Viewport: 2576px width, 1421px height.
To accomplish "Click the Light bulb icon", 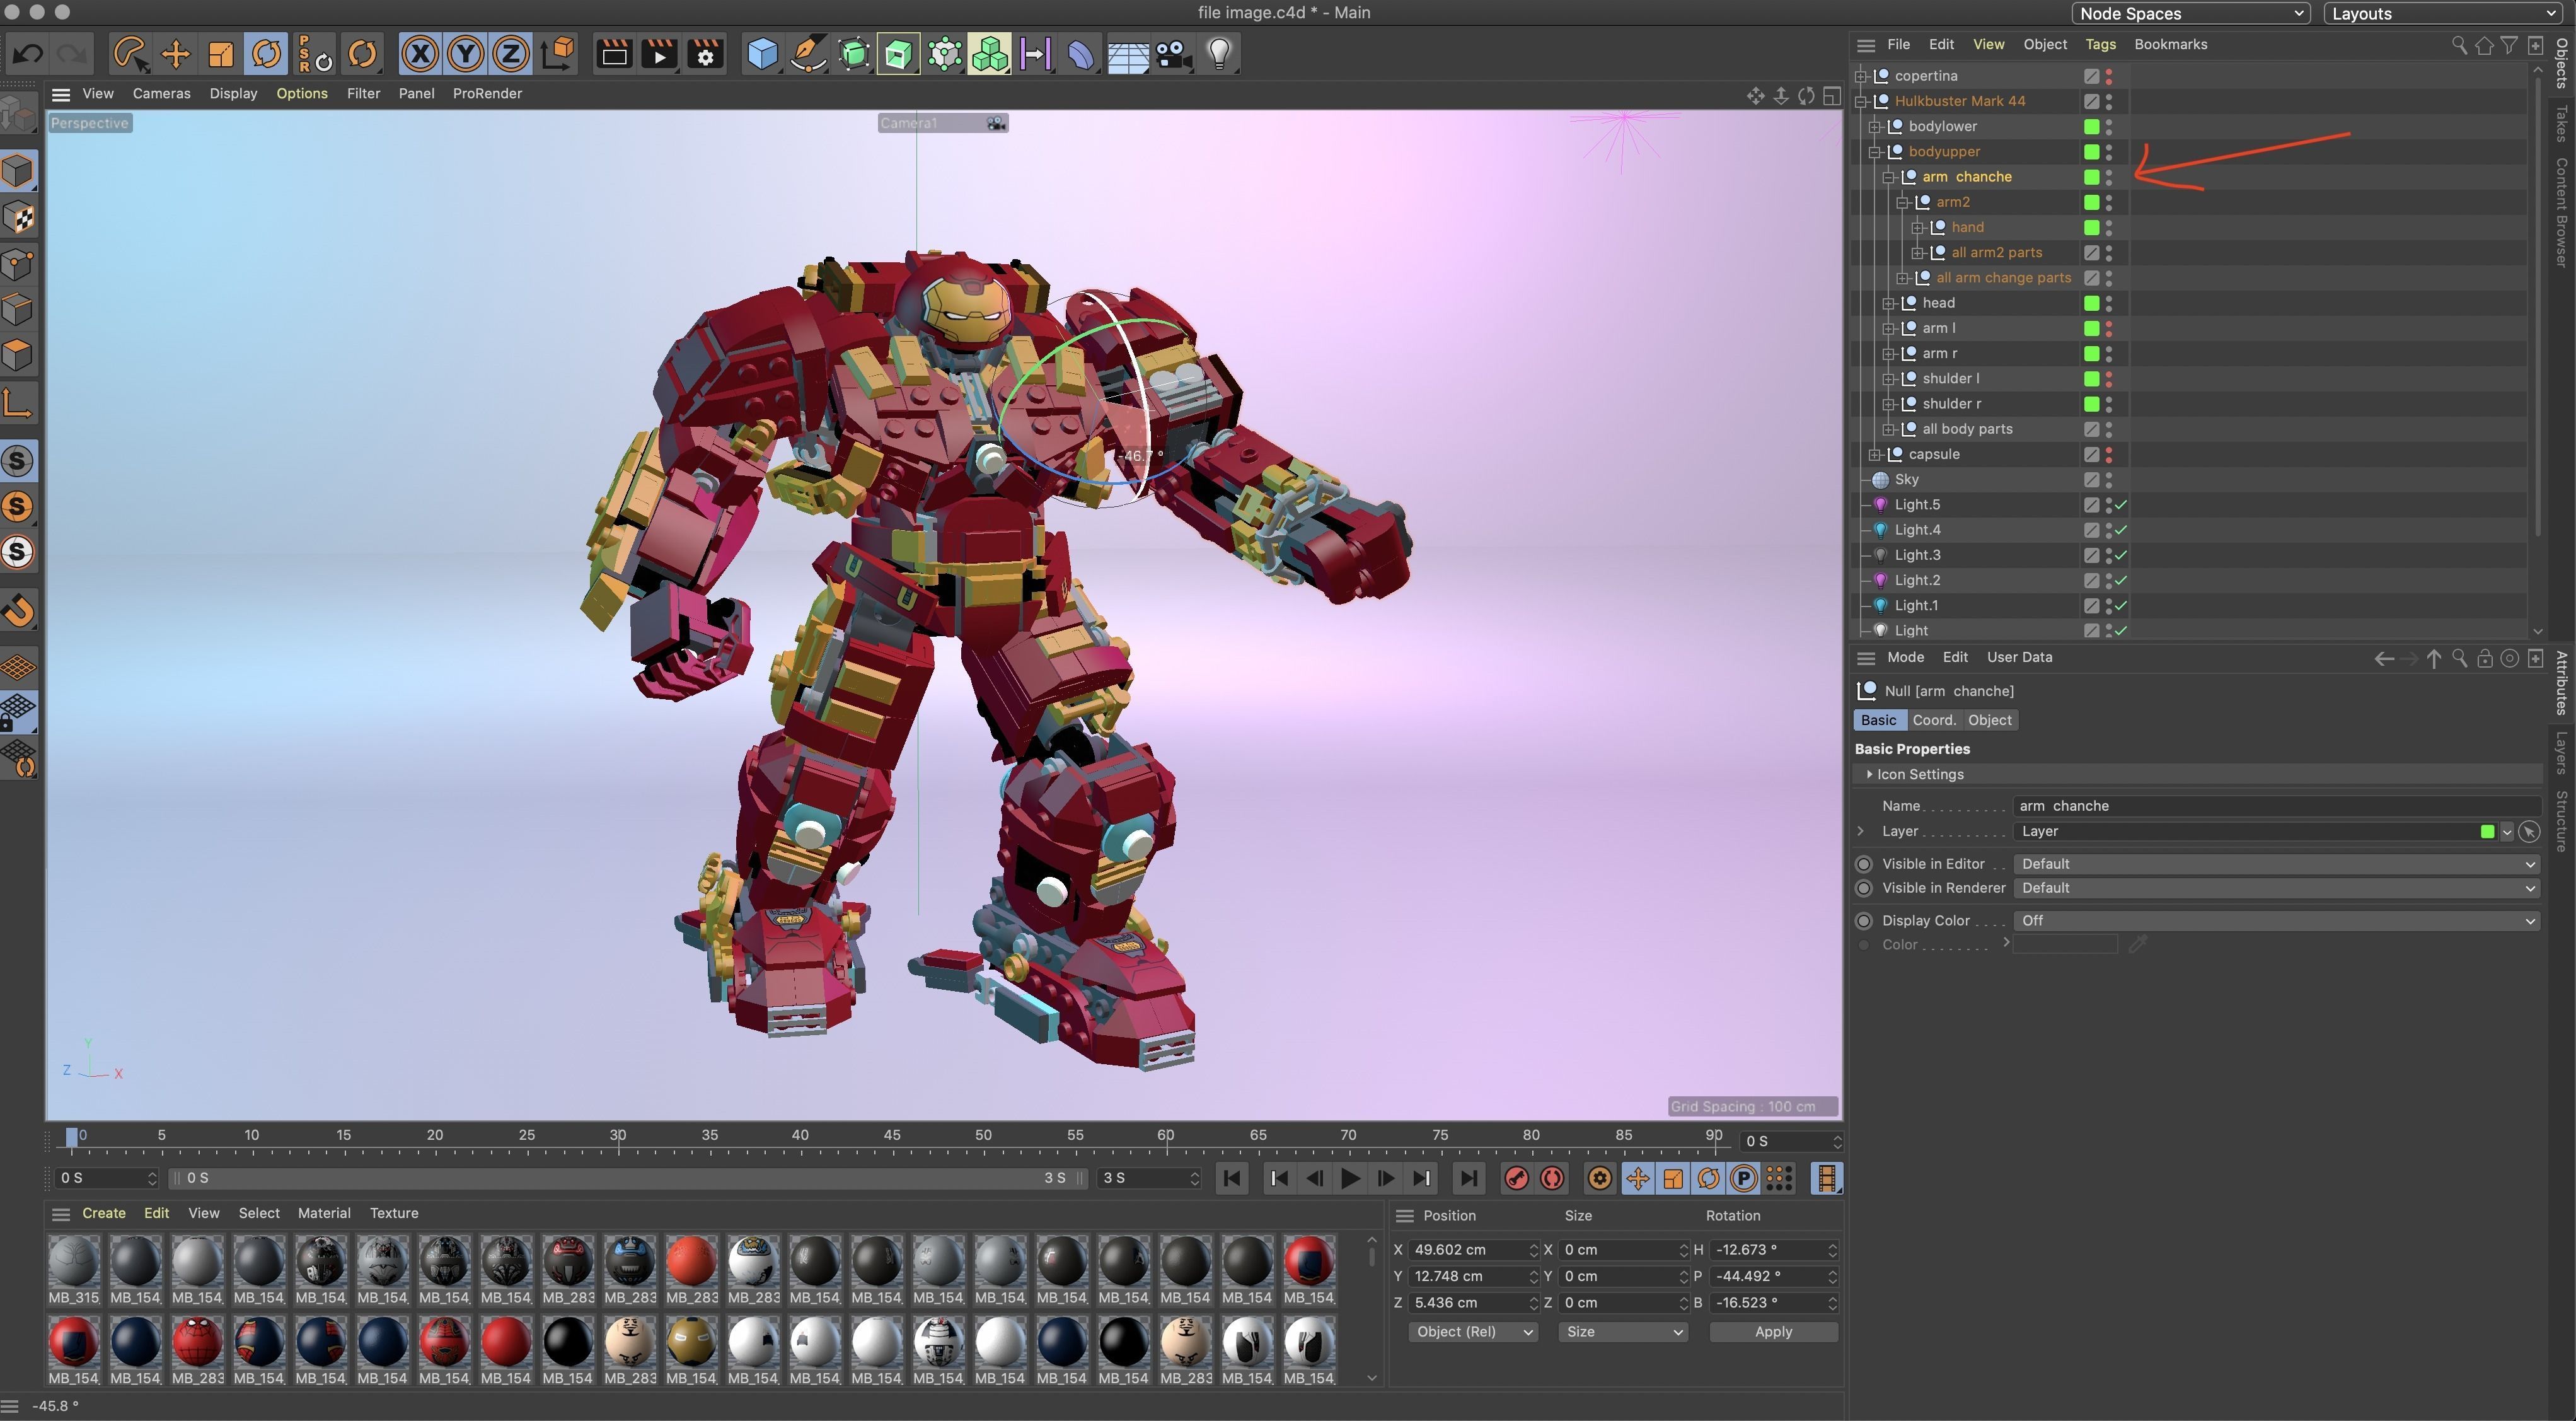I will [x=1219, y=53].
